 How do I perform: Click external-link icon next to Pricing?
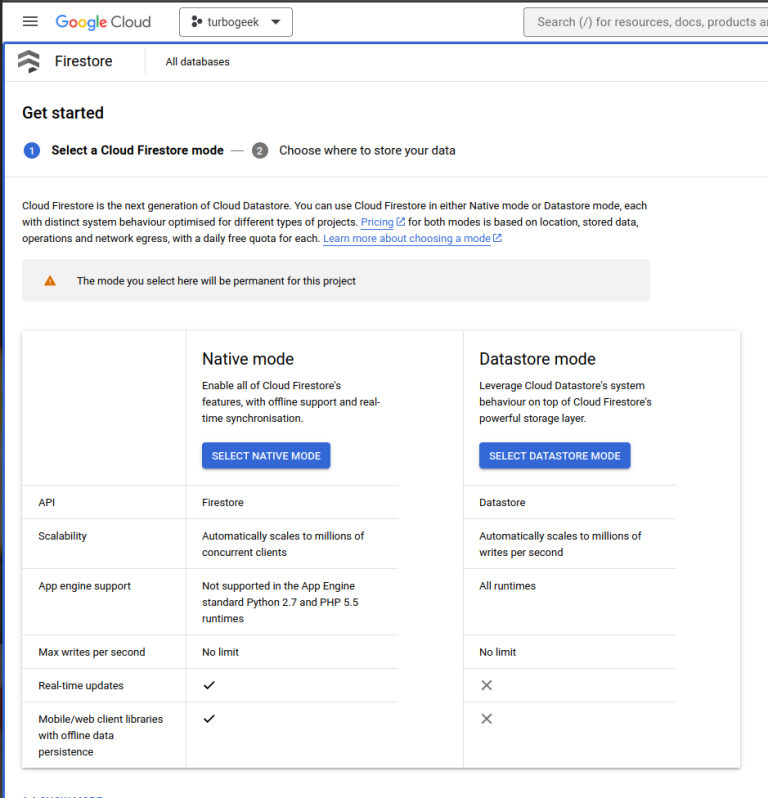pyautogui.click(x=401, y=222)
